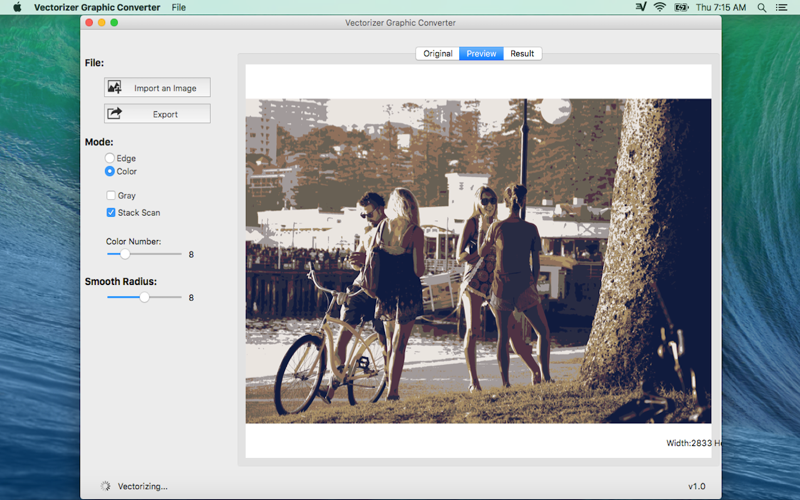The image size is (800, 500).
Task: Switch to the Result tab
Action: pos(522,53)
